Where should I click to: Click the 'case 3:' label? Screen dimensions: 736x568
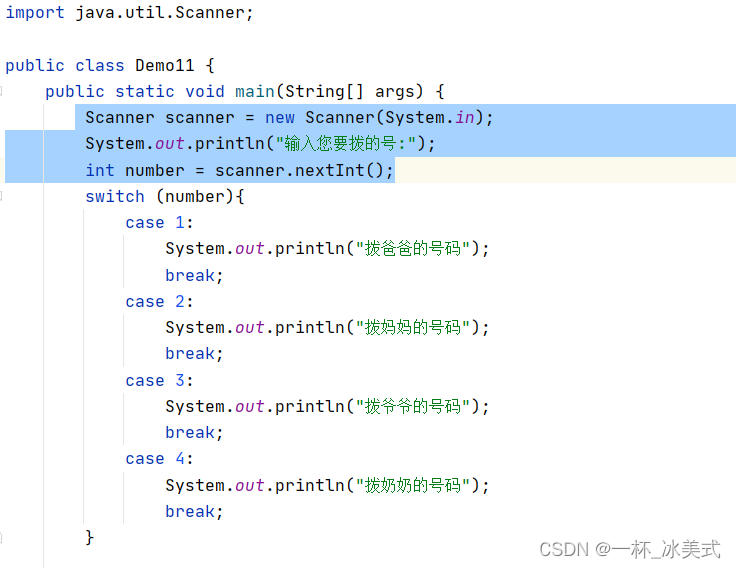(x=159, y=380)
